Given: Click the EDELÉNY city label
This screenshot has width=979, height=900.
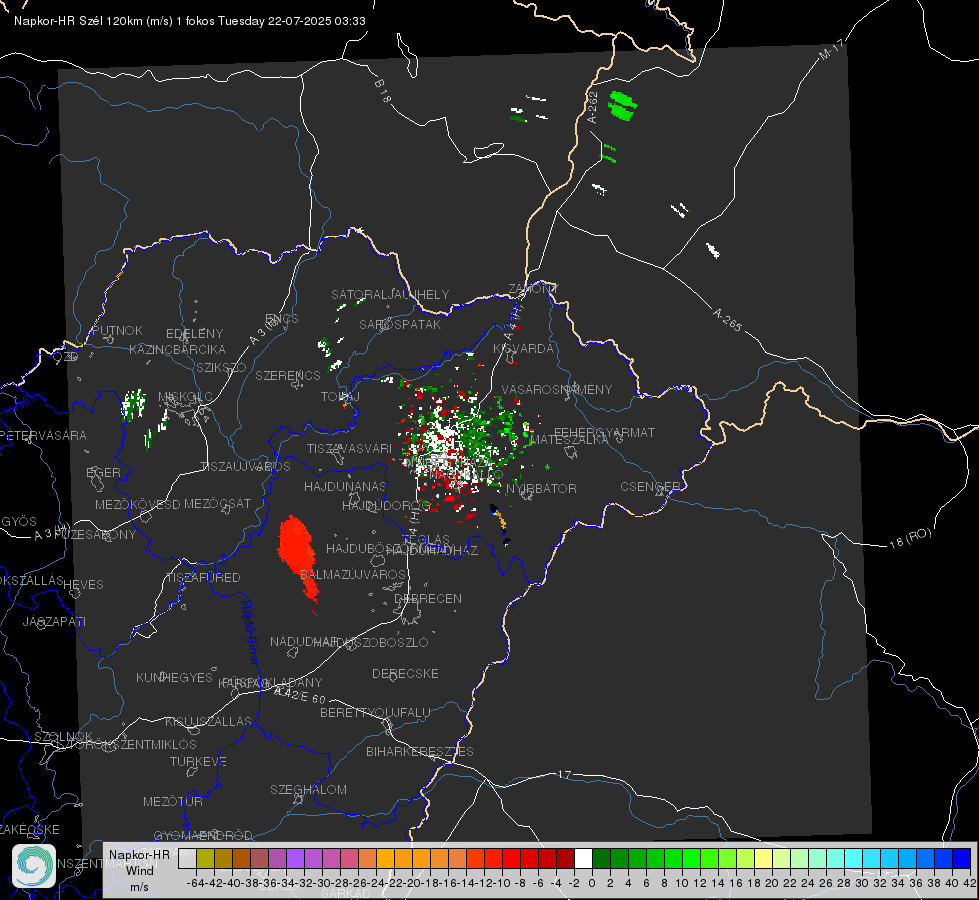Looking at the screenshot, I should (194, 334).
